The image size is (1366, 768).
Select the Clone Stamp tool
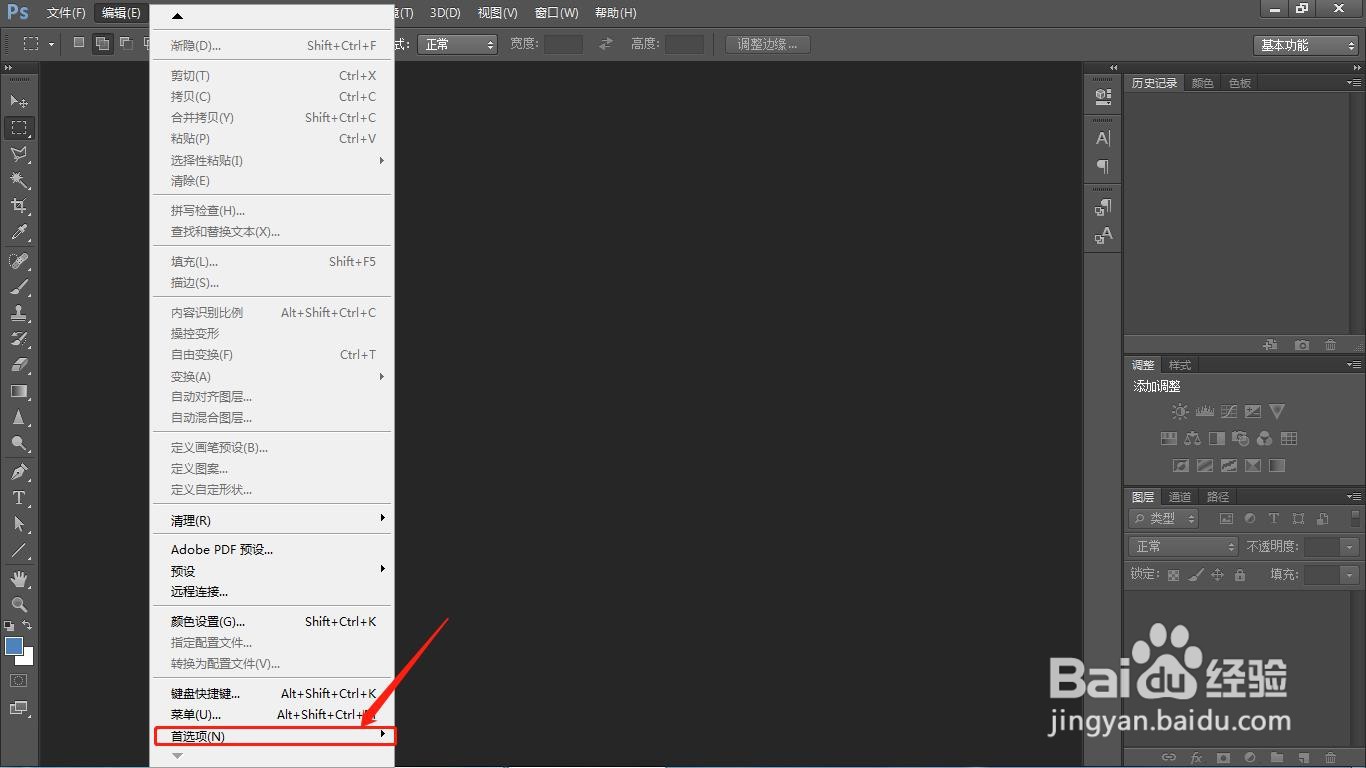(19, 313)
